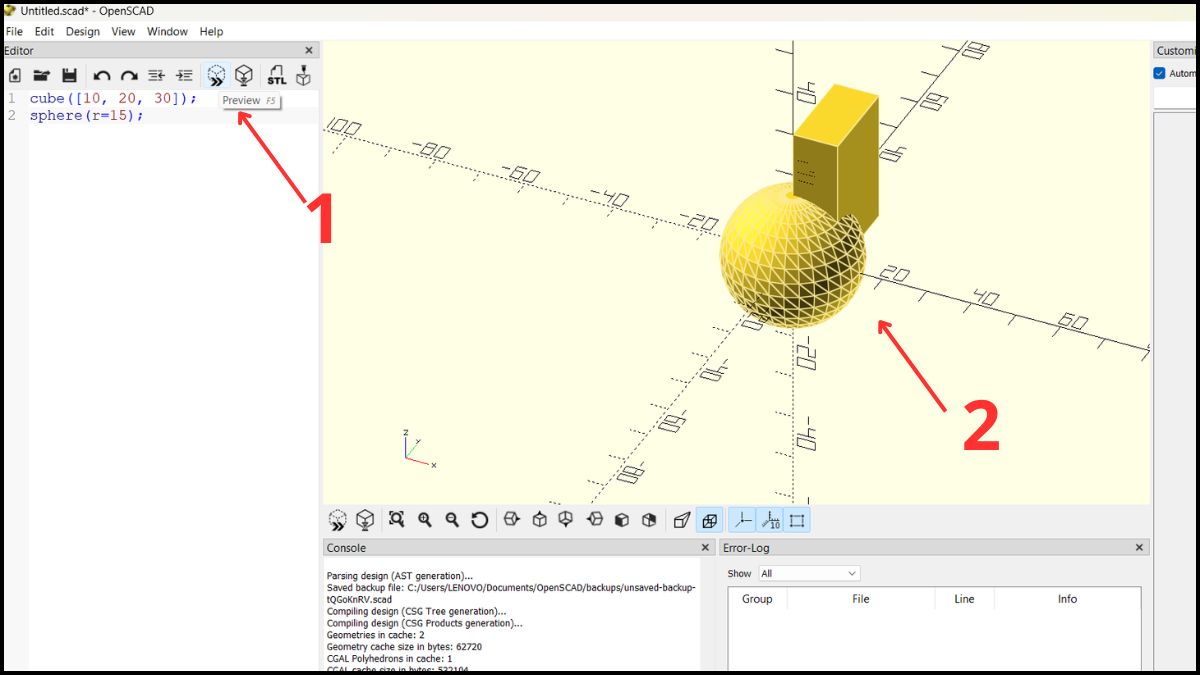
Task: Click console line 'Parsing design (AST generation)...'
Action: pos(400,576)
